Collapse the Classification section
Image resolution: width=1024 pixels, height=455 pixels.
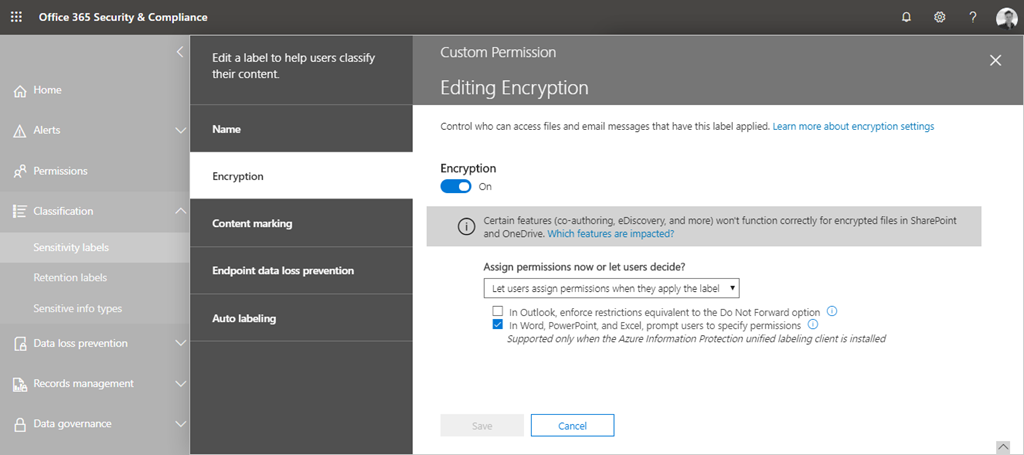click(x=180, y=211)
